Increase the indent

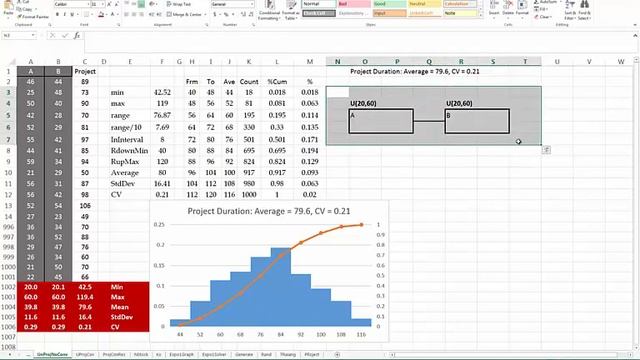pos(158,15)
